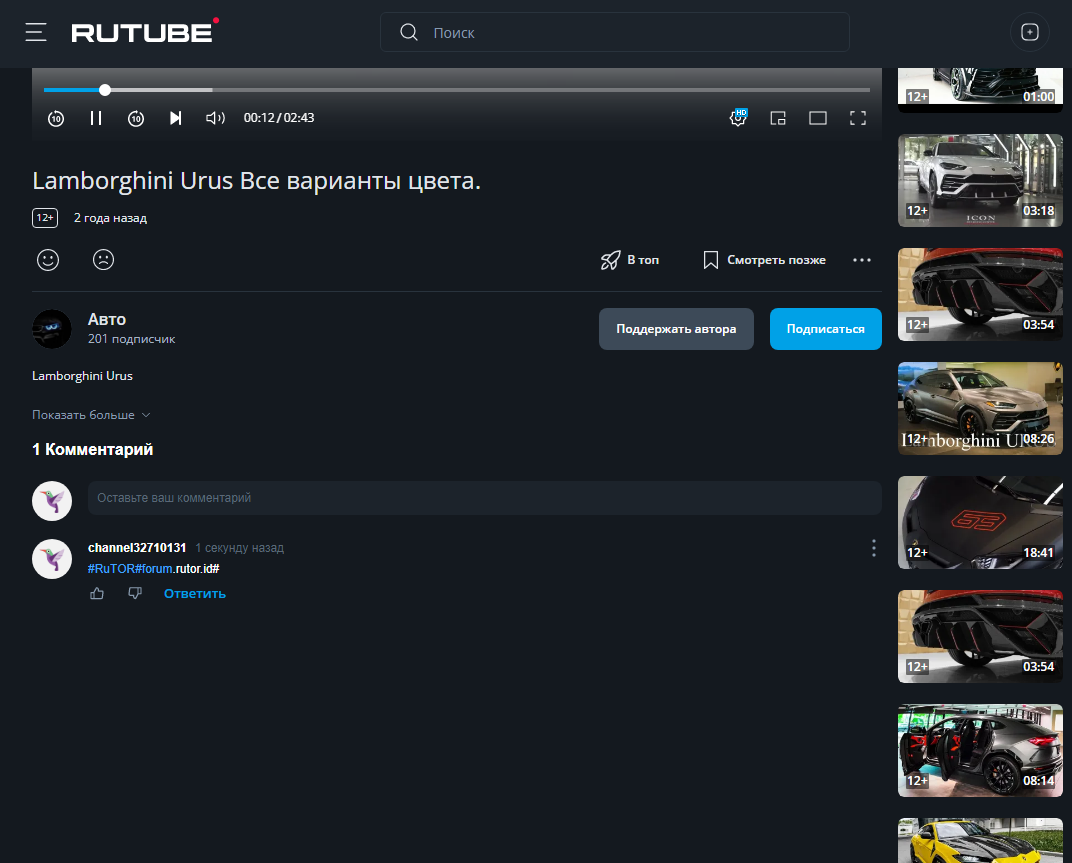The image size is (1072, 863).
Task: Open the yellow Urus video thumbnail
Action: [980, 840]
